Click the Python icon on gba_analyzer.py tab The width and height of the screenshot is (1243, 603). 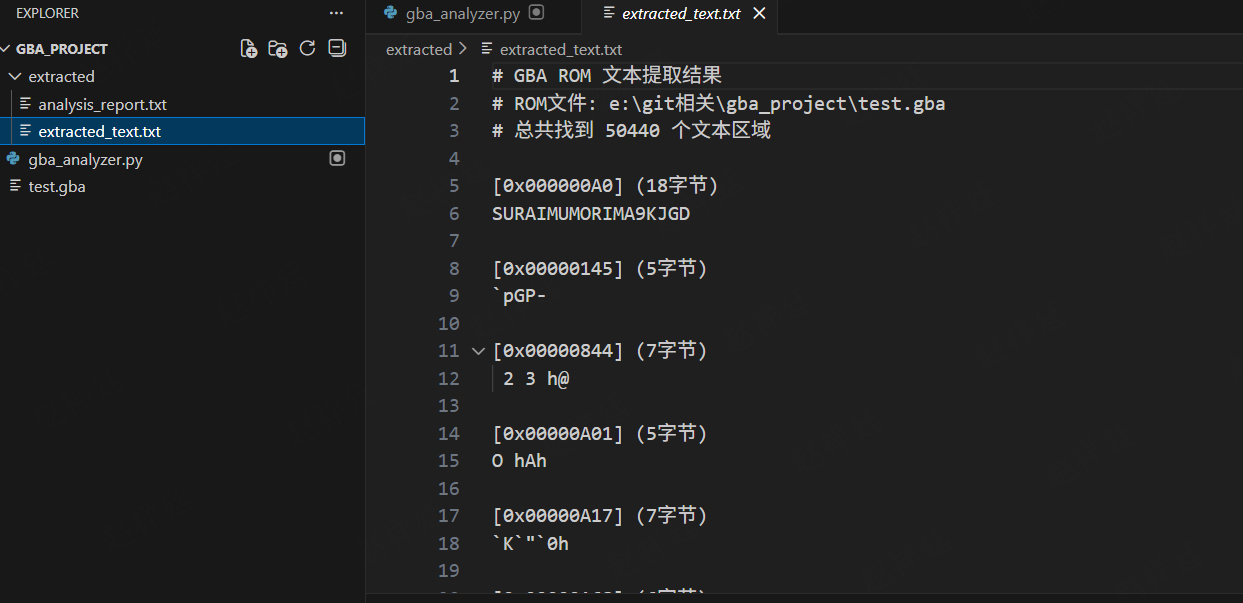click(x=391, y=13)
